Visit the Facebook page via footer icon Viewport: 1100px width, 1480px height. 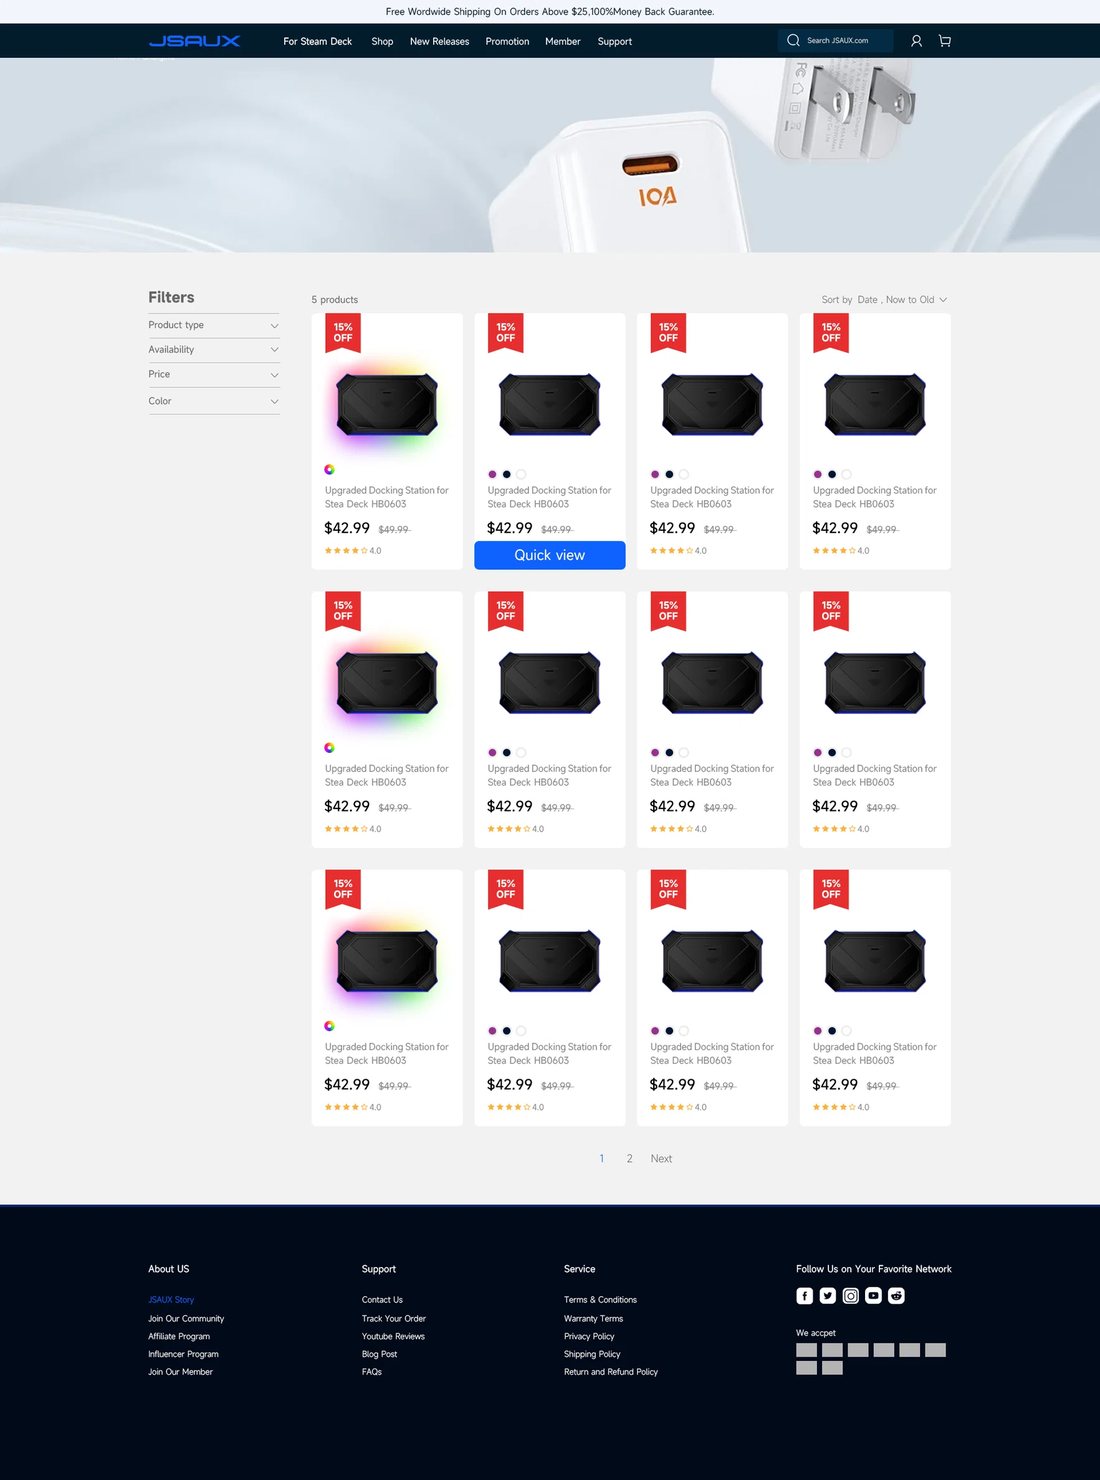[x=805, y=1296]
